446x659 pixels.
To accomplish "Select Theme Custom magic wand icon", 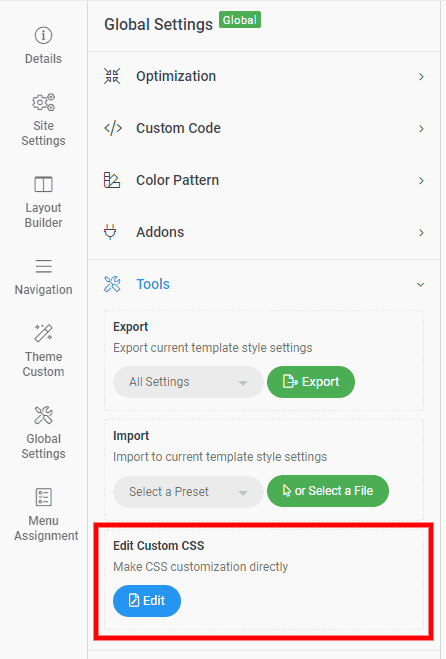I will [x=43, y=333].
